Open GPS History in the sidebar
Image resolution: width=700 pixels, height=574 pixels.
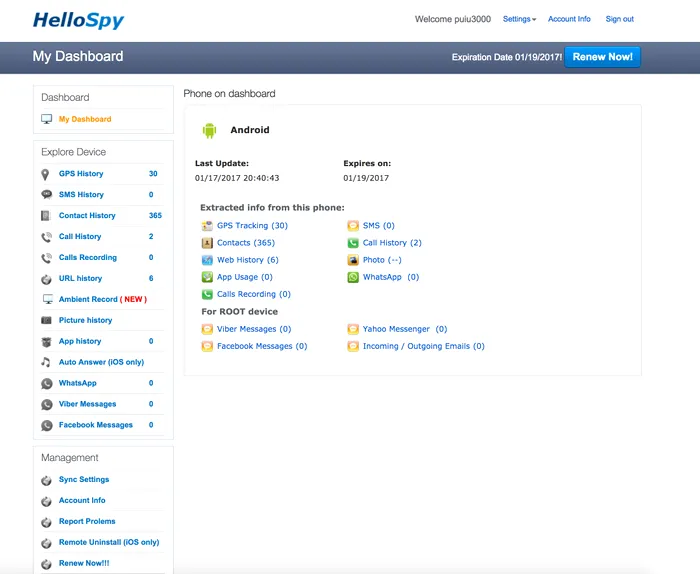[81, 174]
